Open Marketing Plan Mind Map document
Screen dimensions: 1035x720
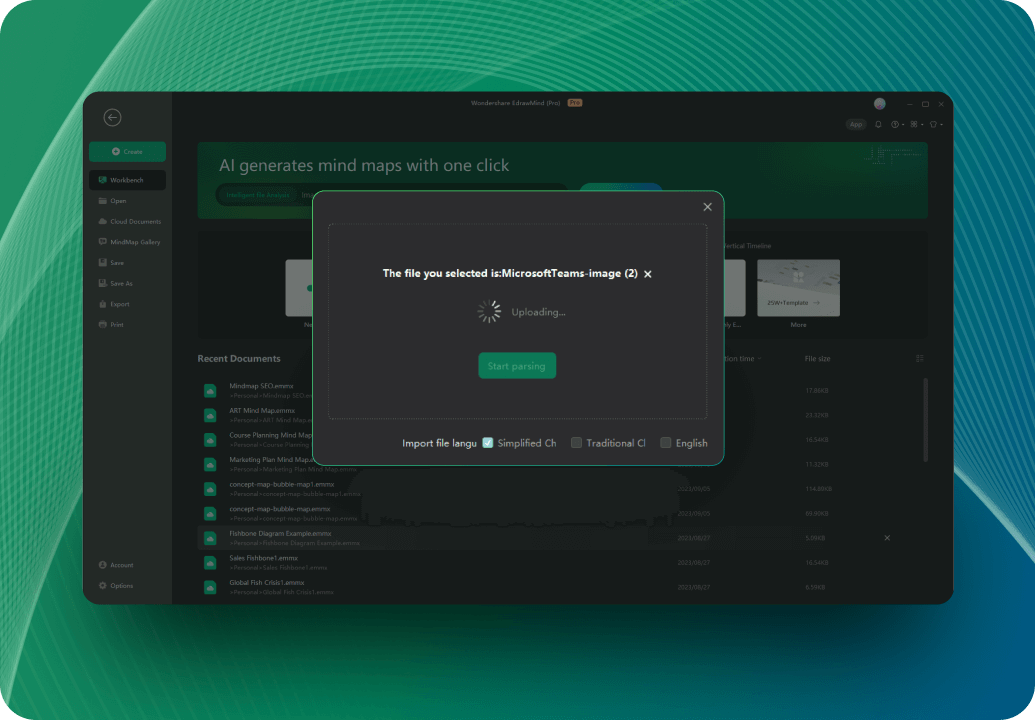pos(271,459)
